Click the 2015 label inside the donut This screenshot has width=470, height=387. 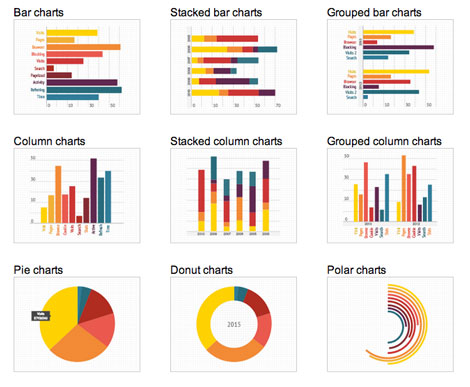point(234,324)
